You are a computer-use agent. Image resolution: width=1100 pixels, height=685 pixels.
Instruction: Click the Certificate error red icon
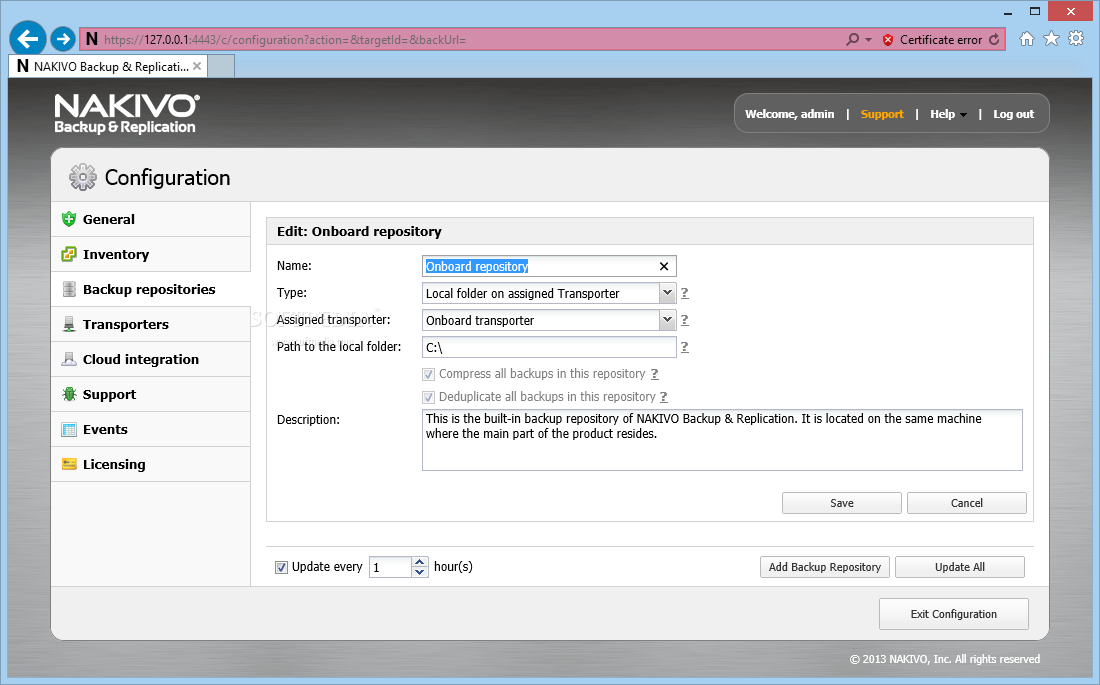point(887,40)
